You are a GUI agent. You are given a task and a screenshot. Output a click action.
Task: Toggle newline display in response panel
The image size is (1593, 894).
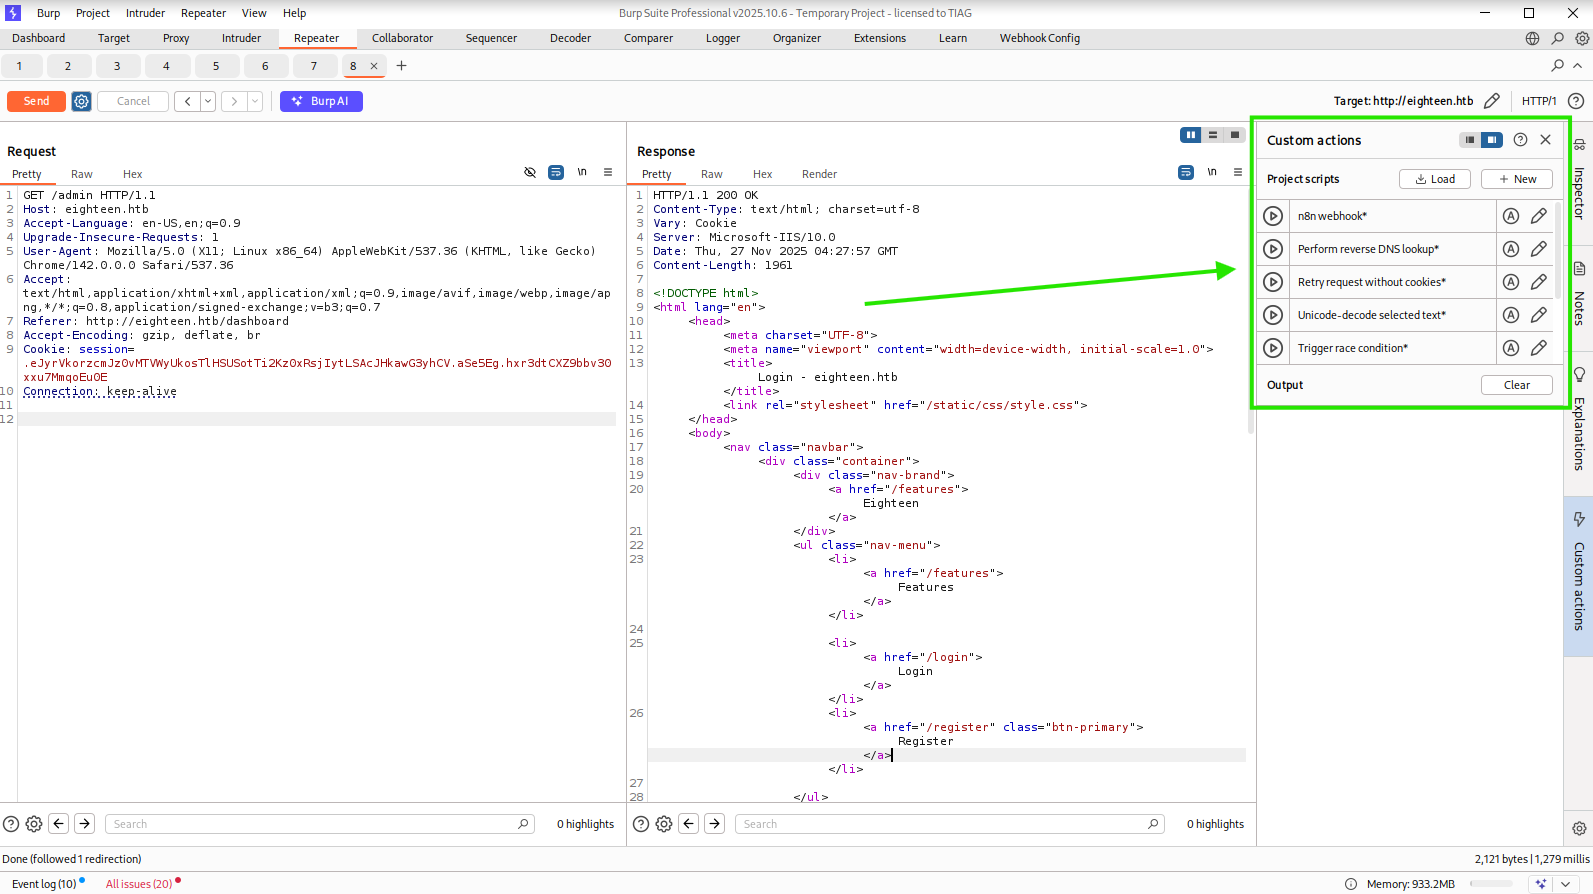(1211, 173)
